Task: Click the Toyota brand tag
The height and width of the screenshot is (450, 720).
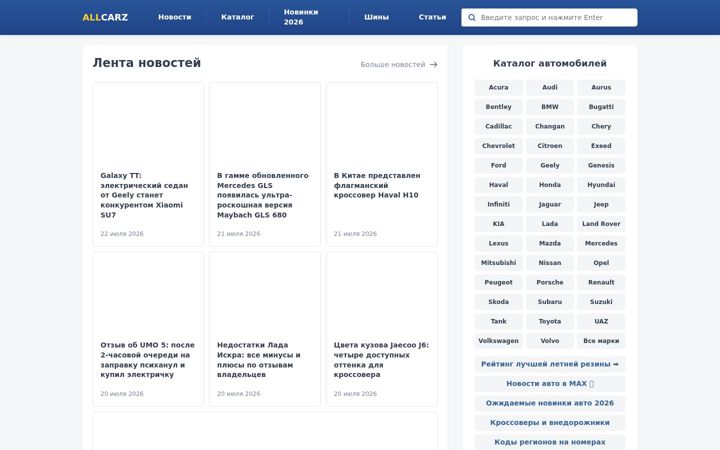Action: point(550,321)
